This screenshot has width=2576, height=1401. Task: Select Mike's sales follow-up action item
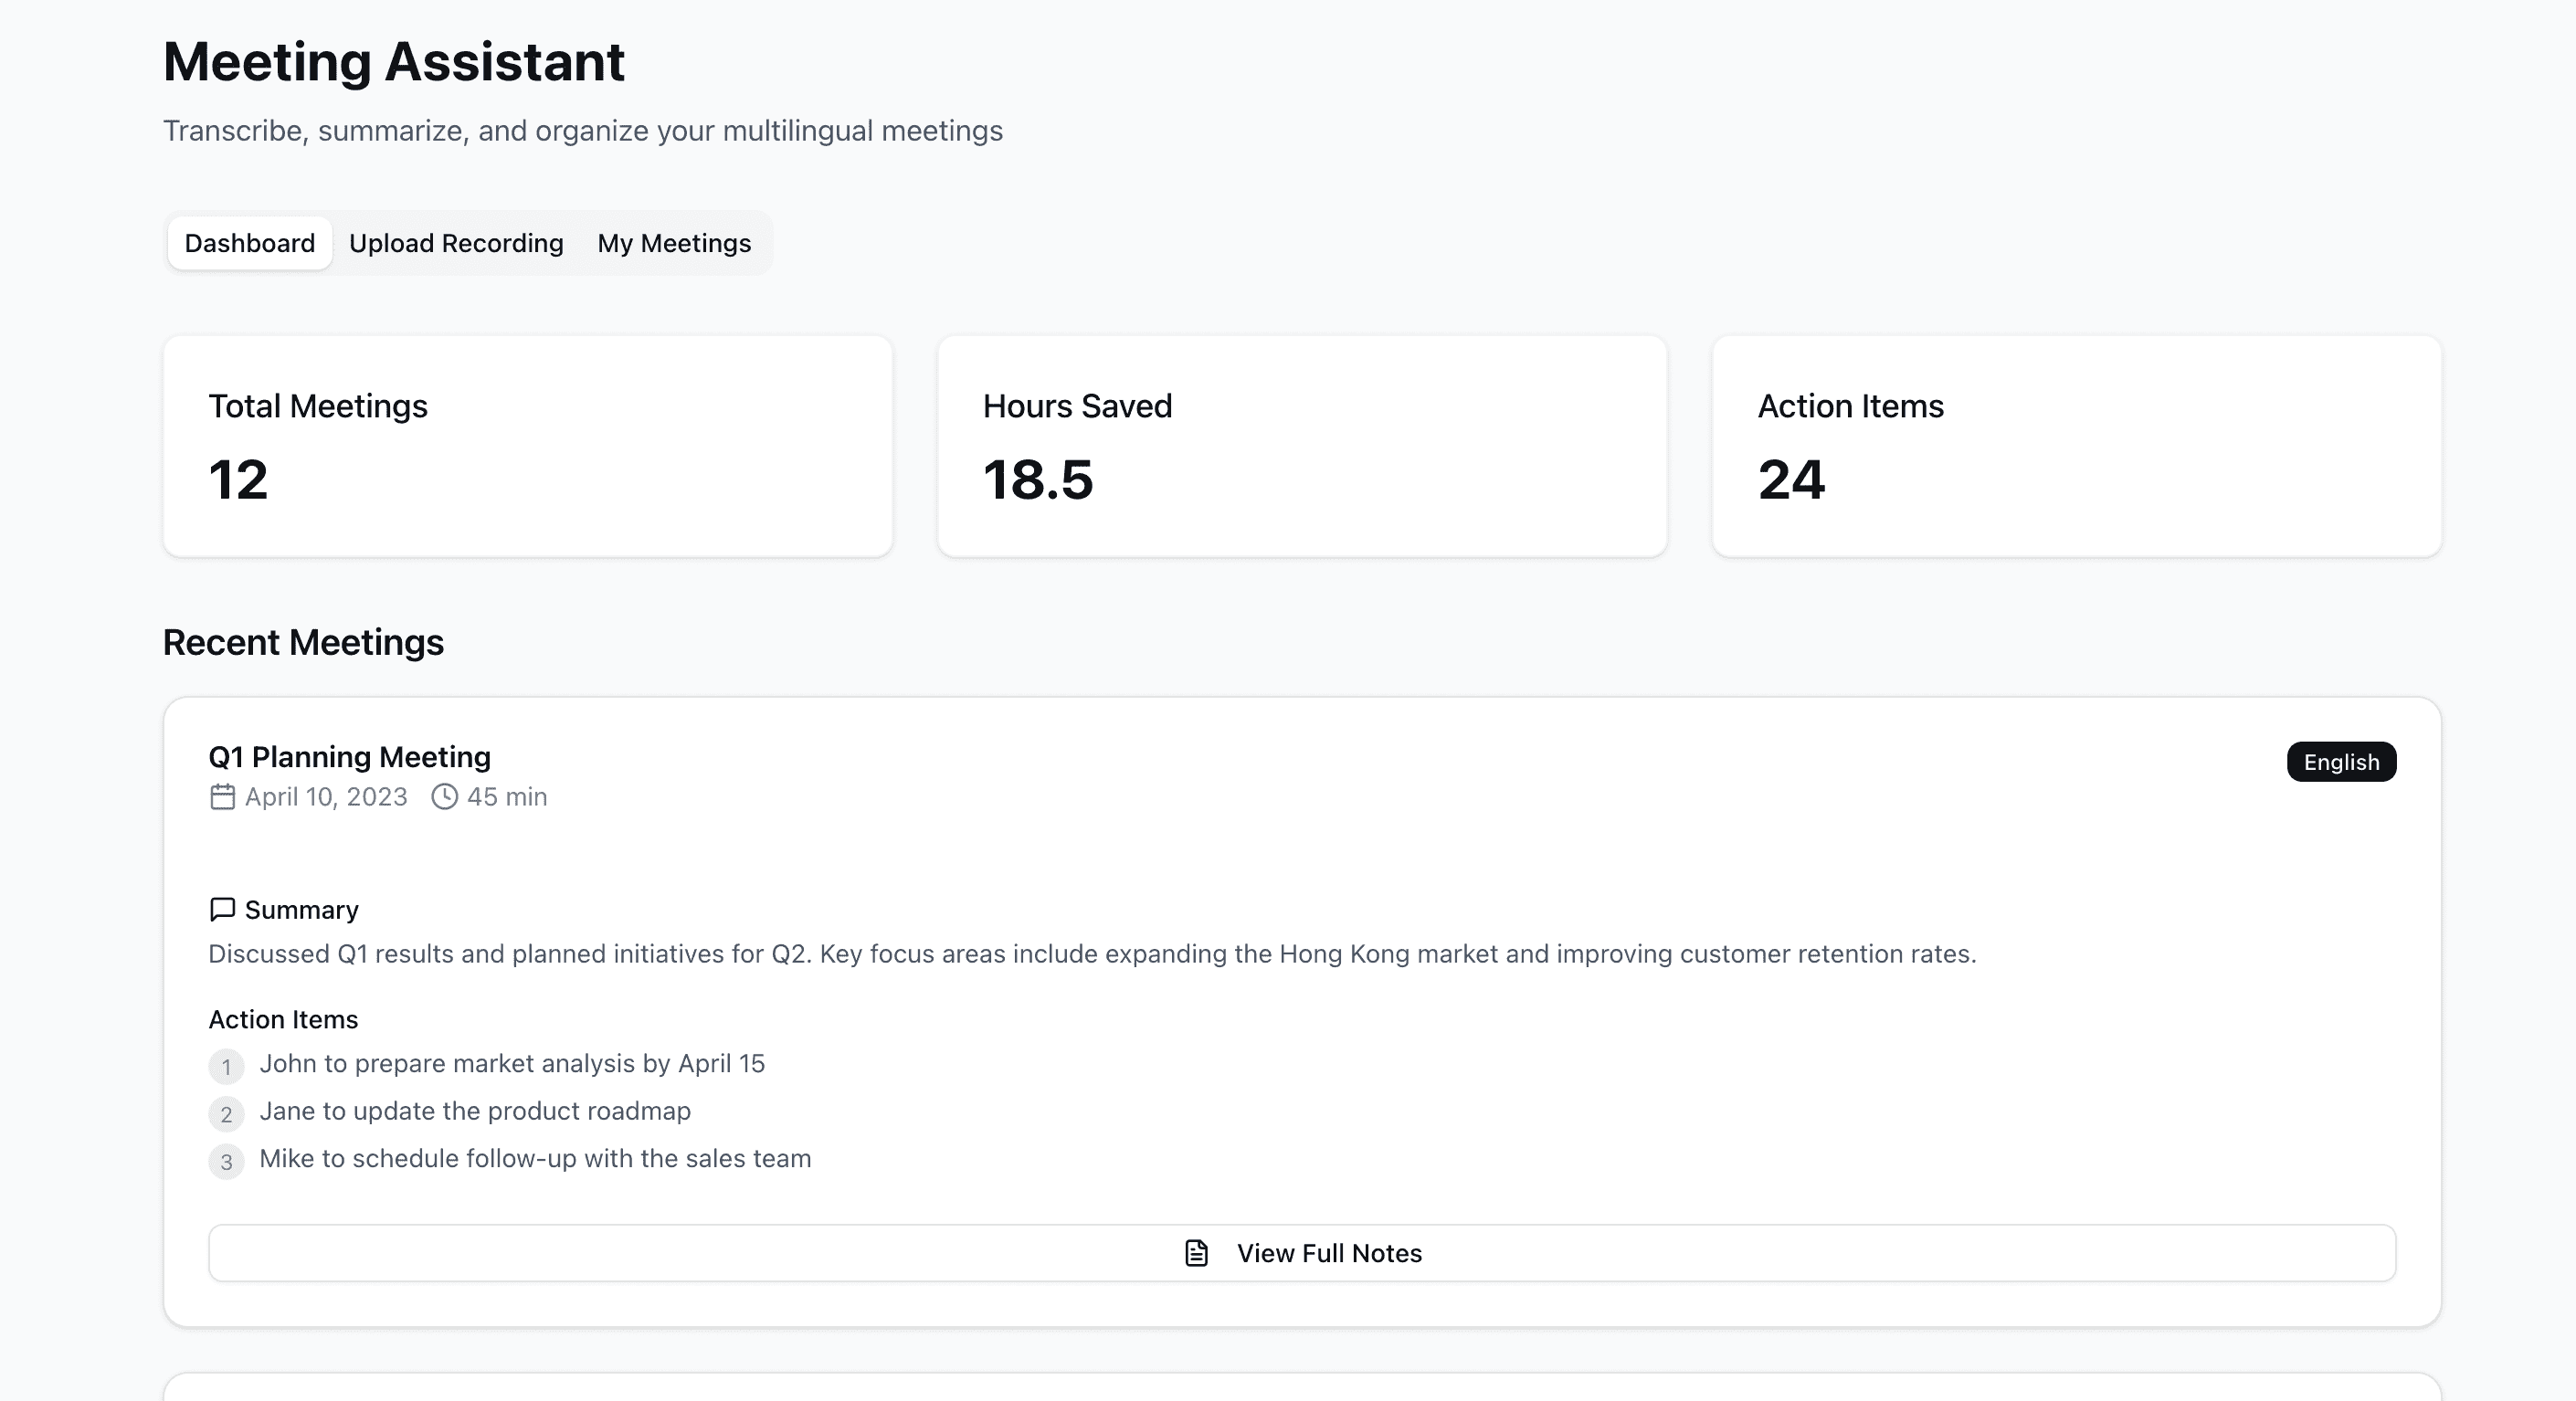[535, 1158]
